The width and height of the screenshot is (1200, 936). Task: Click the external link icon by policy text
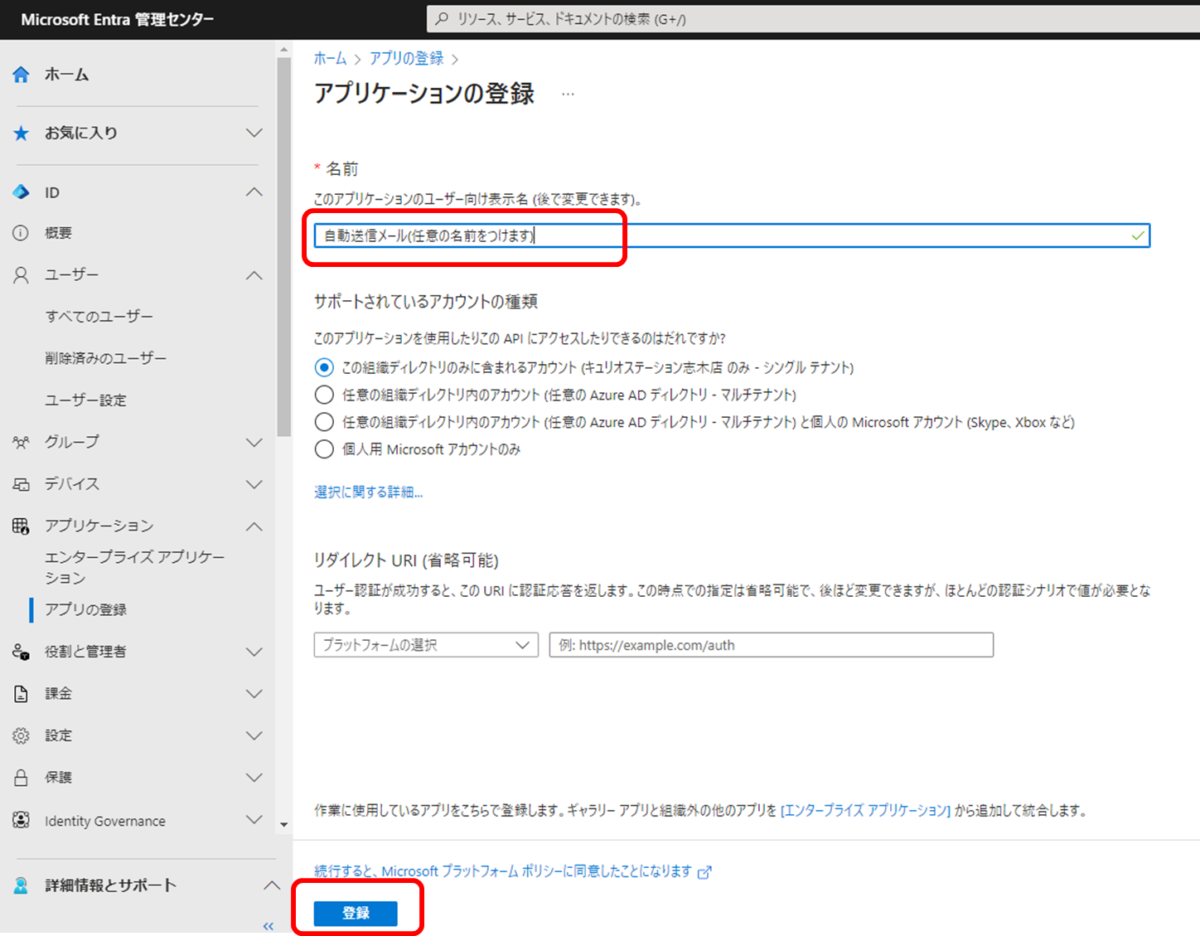pos(704,872)
